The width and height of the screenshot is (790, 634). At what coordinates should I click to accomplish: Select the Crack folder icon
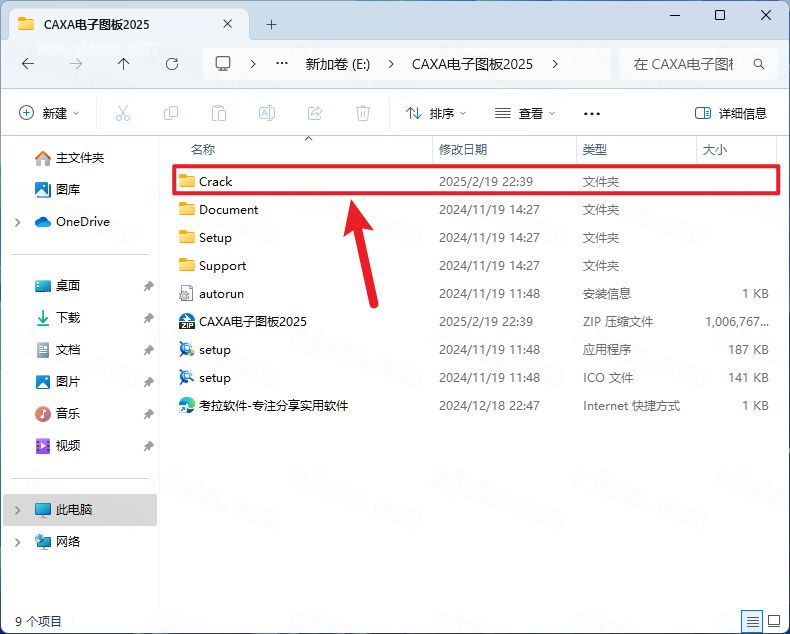point(186,181)
